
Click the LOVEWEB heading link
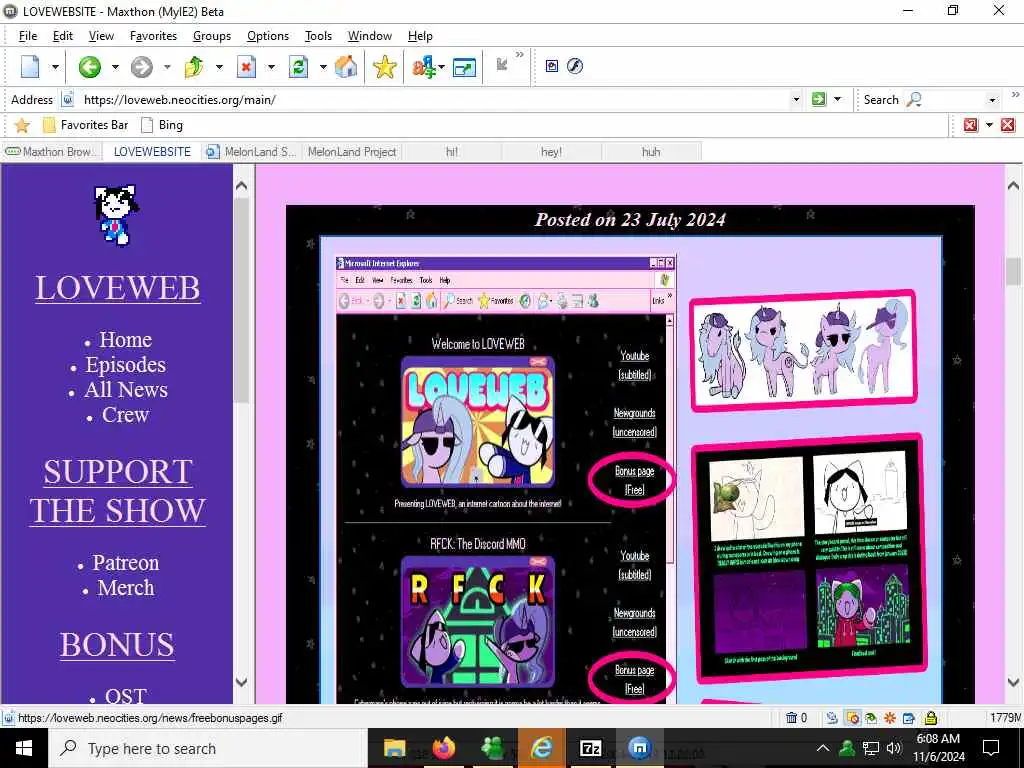118,288
